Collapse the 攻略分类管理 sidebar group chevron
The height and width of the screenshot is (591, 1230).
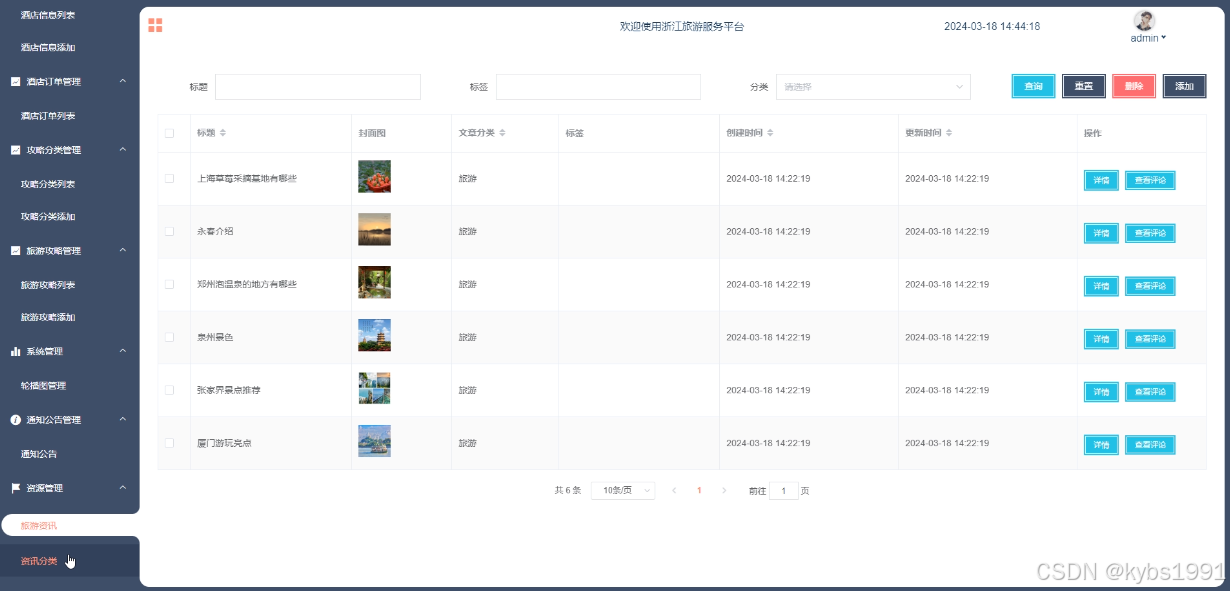tap(123, 150)
